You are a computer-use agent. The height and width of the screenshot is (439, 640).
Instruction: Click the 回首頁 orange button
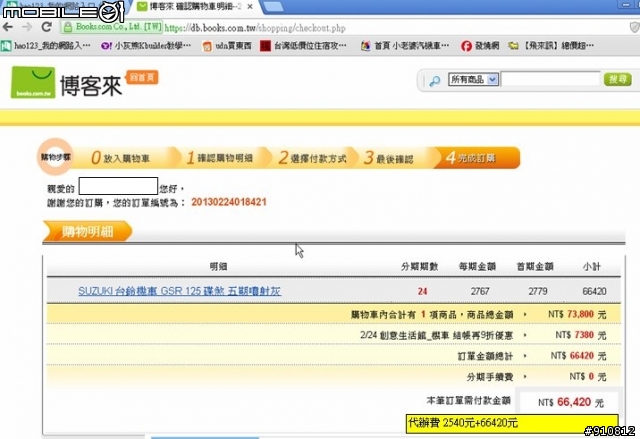click(142, 78)
